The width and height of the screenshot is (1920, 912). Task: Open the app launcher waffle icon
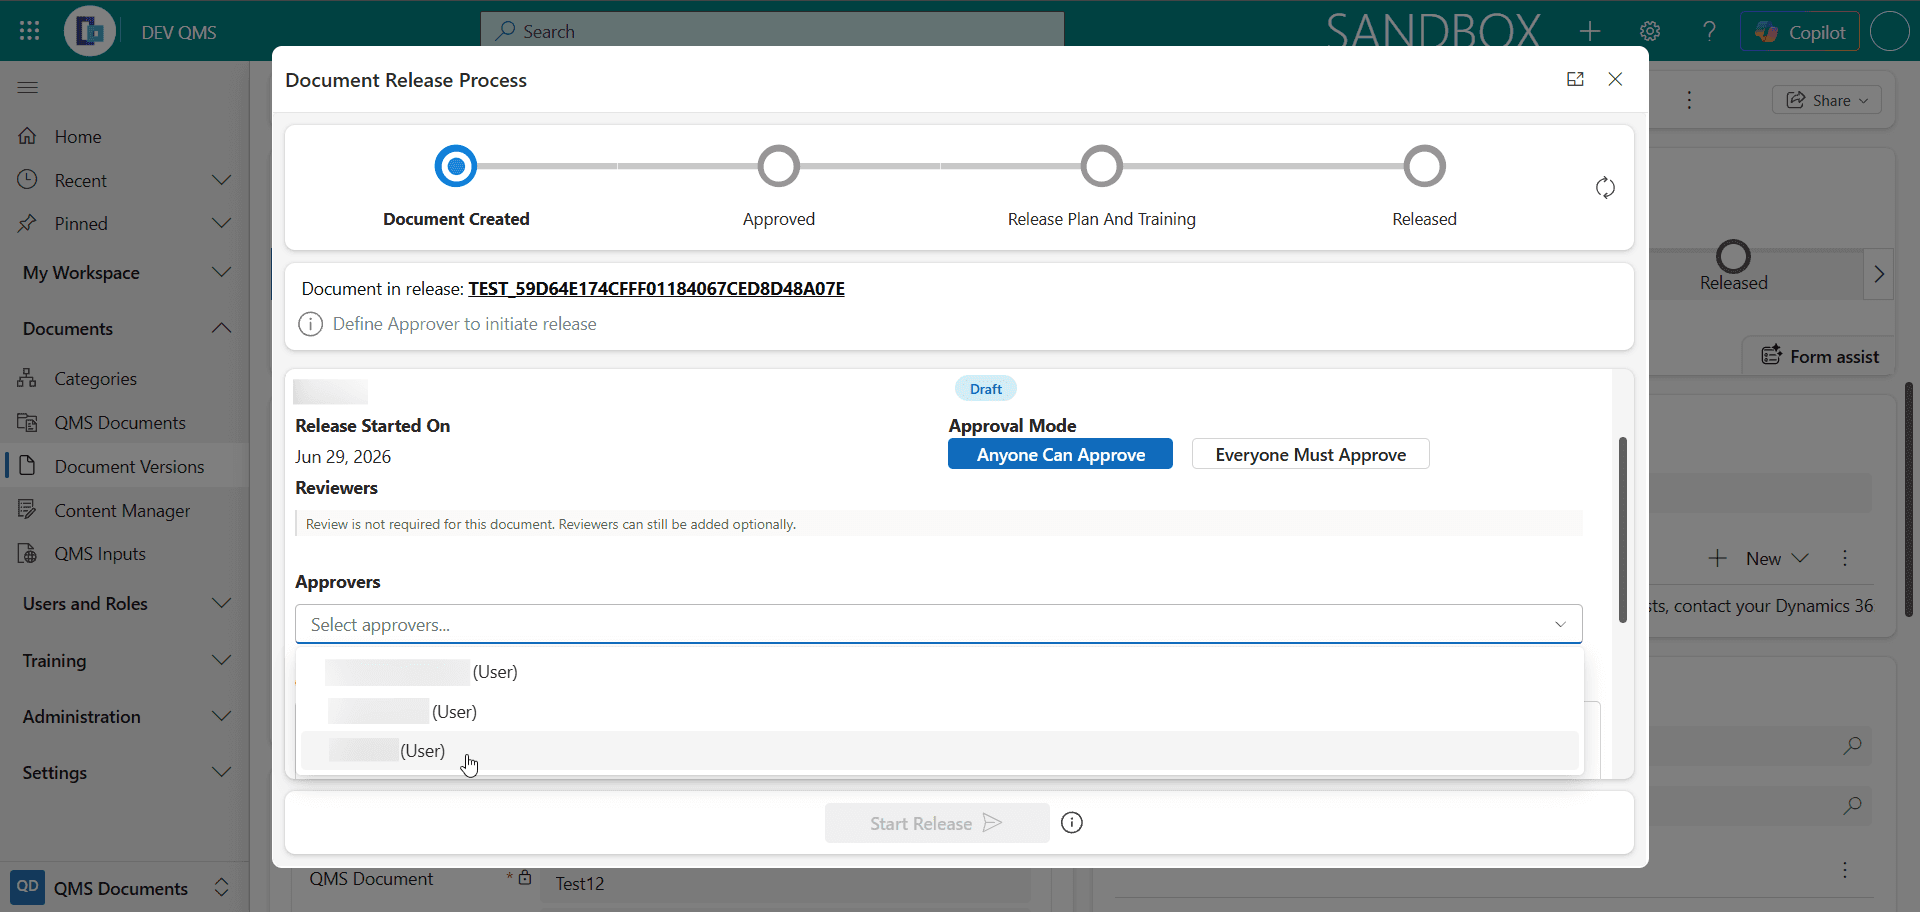[x=29, y=31]
